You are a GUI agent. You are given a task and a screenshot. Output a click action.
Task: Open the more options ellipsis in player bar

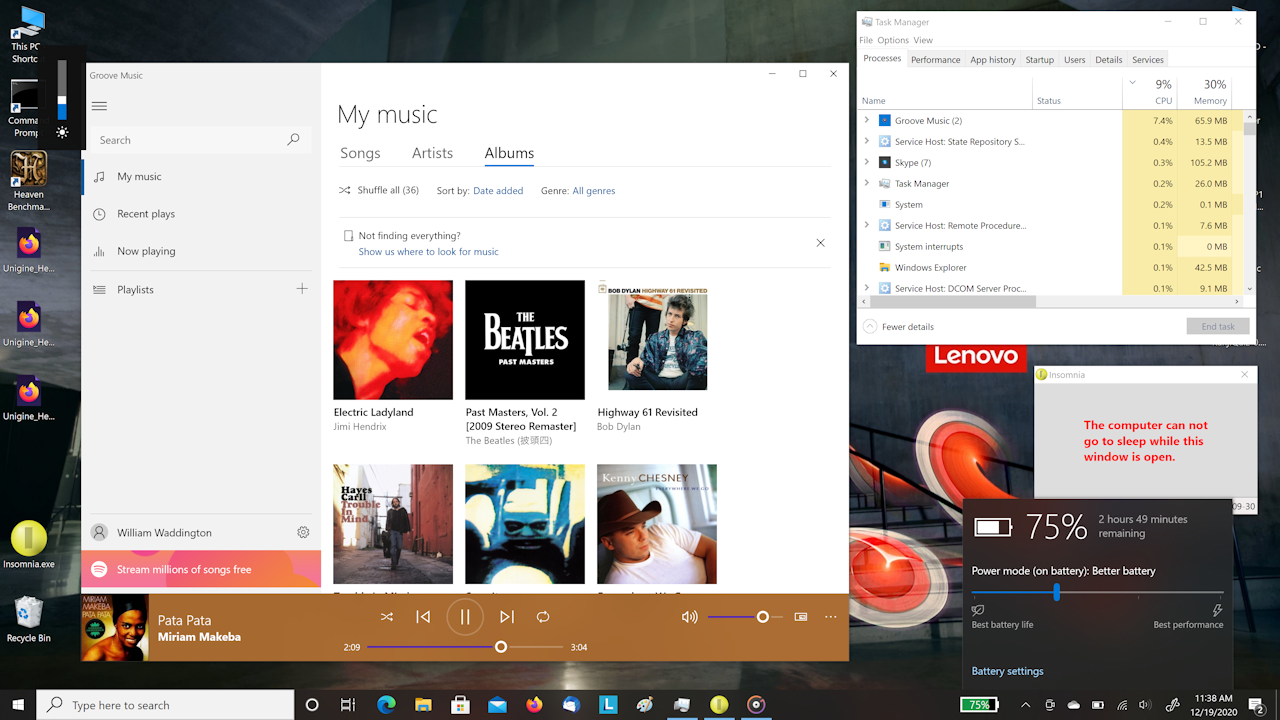coord(830,617)
